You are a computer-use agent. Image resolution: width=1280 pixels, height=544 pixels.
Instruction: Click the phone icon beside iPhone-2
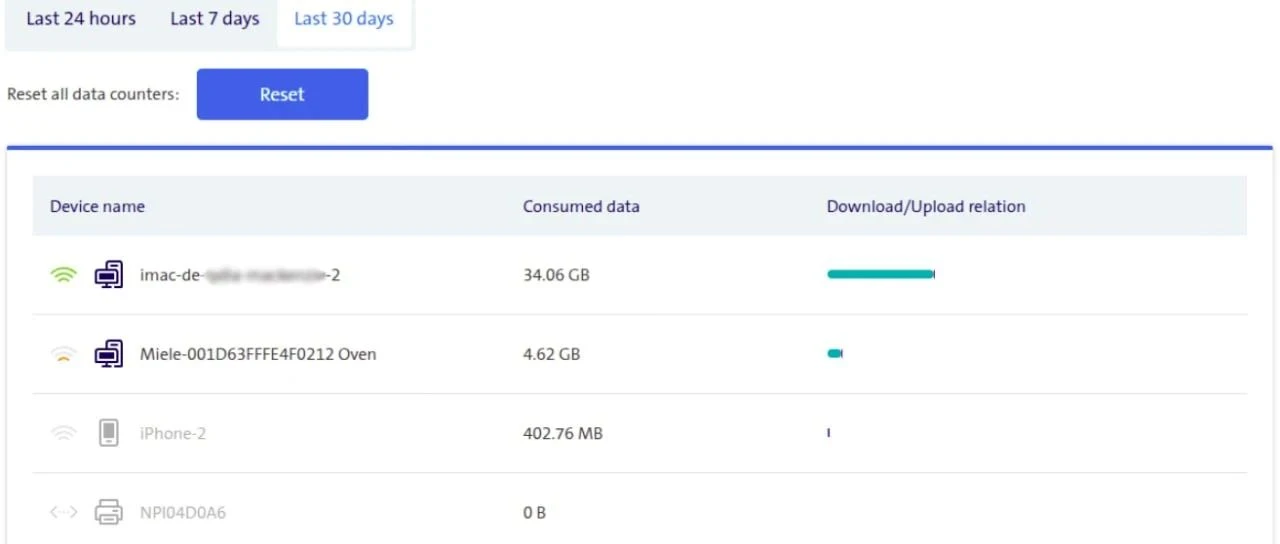pyautogui.click(x=109, y=433)
